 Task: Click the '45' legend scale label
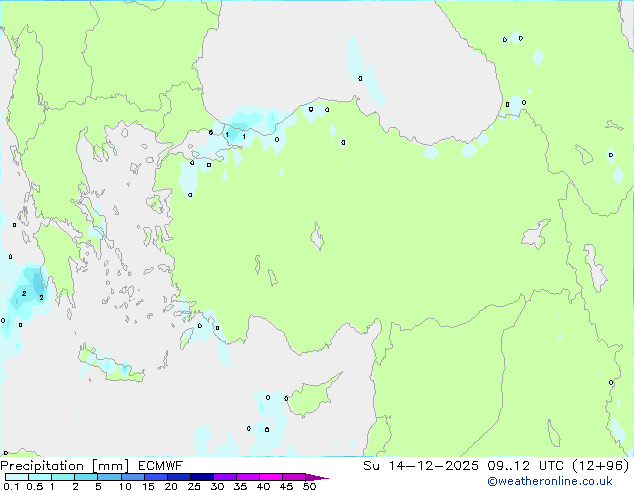(x=286, y=486)
